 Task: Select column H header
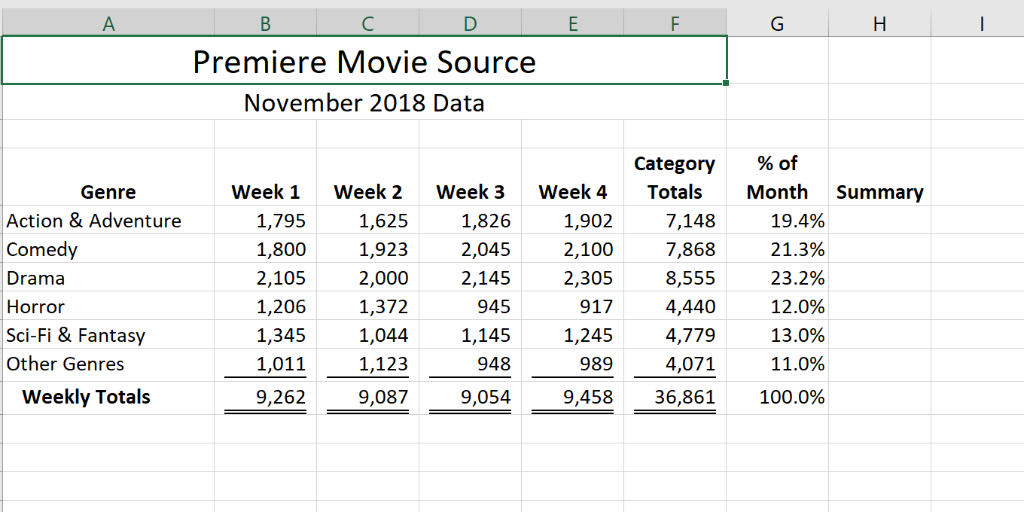click(880, 24)
